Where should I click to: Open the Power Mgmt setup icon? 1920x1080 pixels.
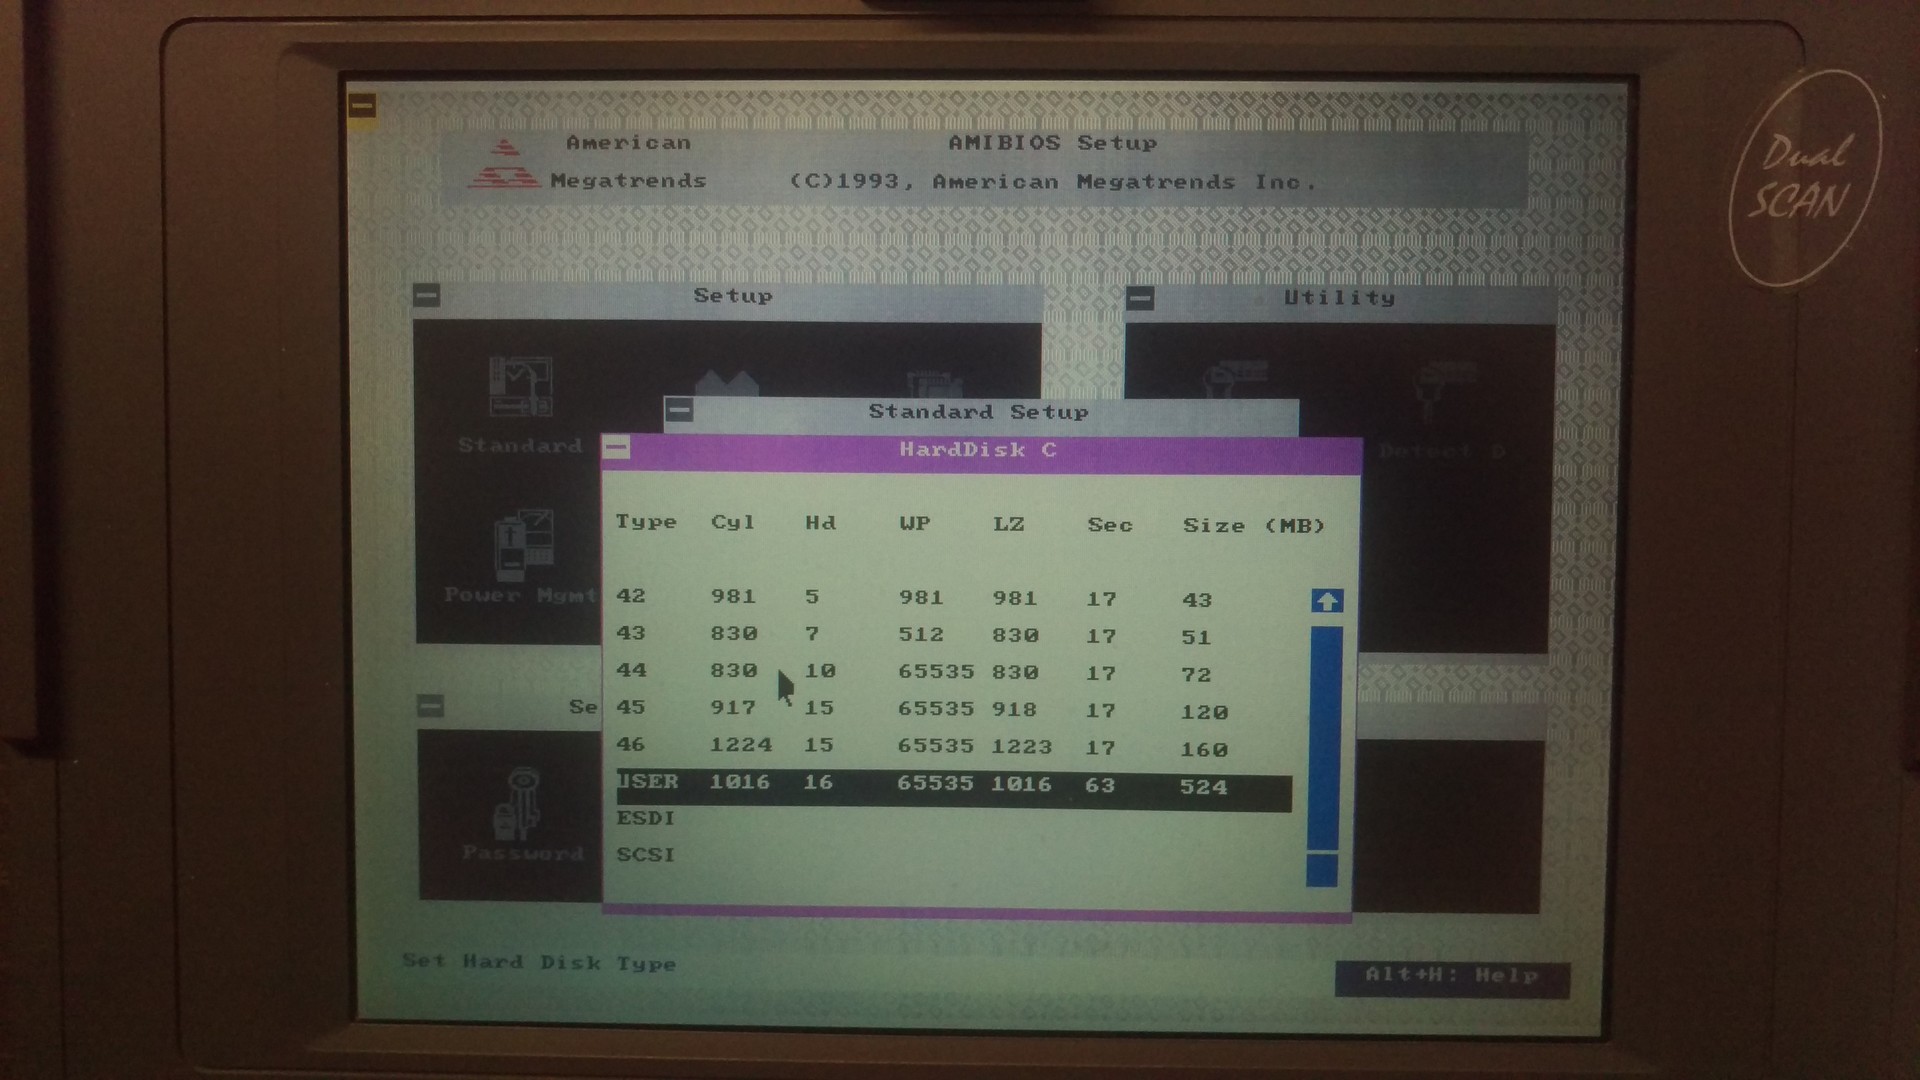pos(524,545)
